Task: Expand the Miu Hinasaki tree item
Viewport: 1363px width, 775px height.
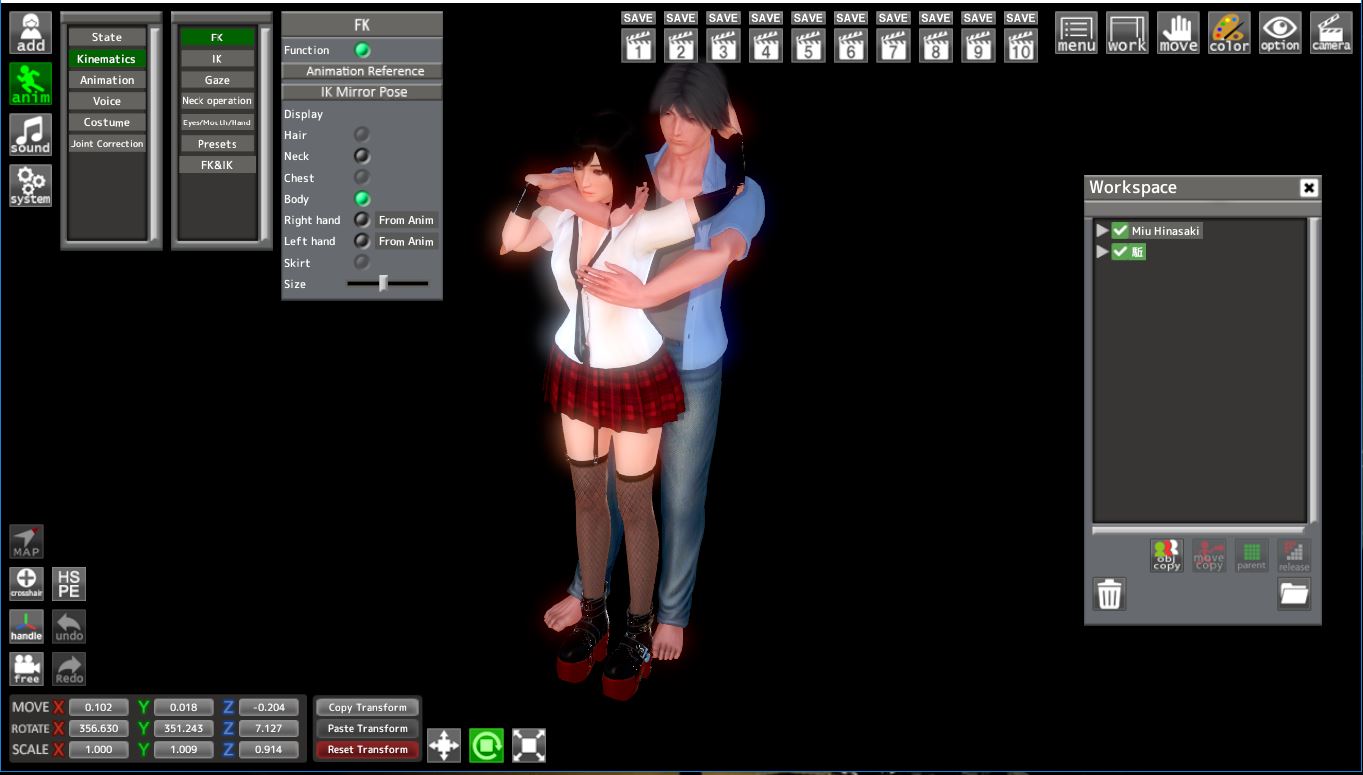Action: pyautogui.click(x=1102, y=231)
